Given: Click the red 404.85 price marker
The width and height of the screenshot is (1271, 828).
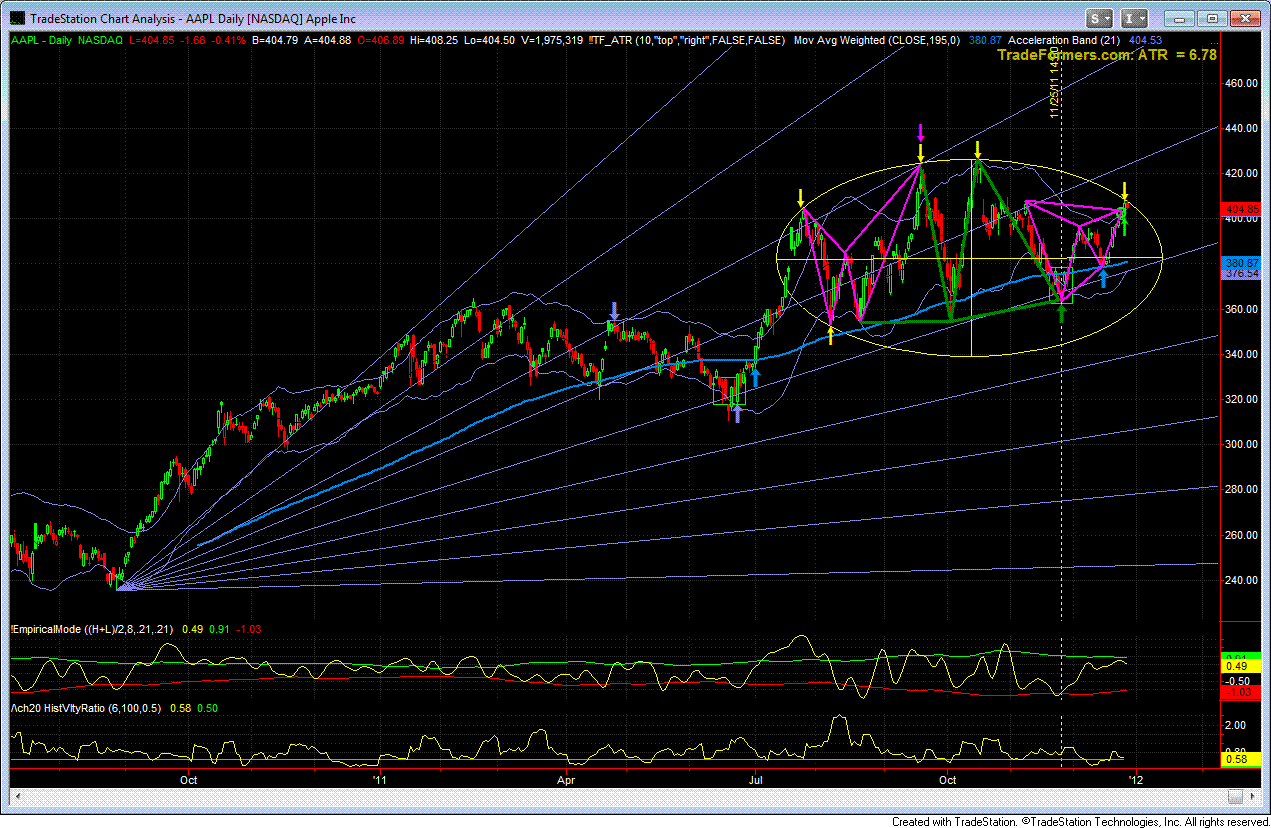Looking at the screenshot, I should (1240, 211).
